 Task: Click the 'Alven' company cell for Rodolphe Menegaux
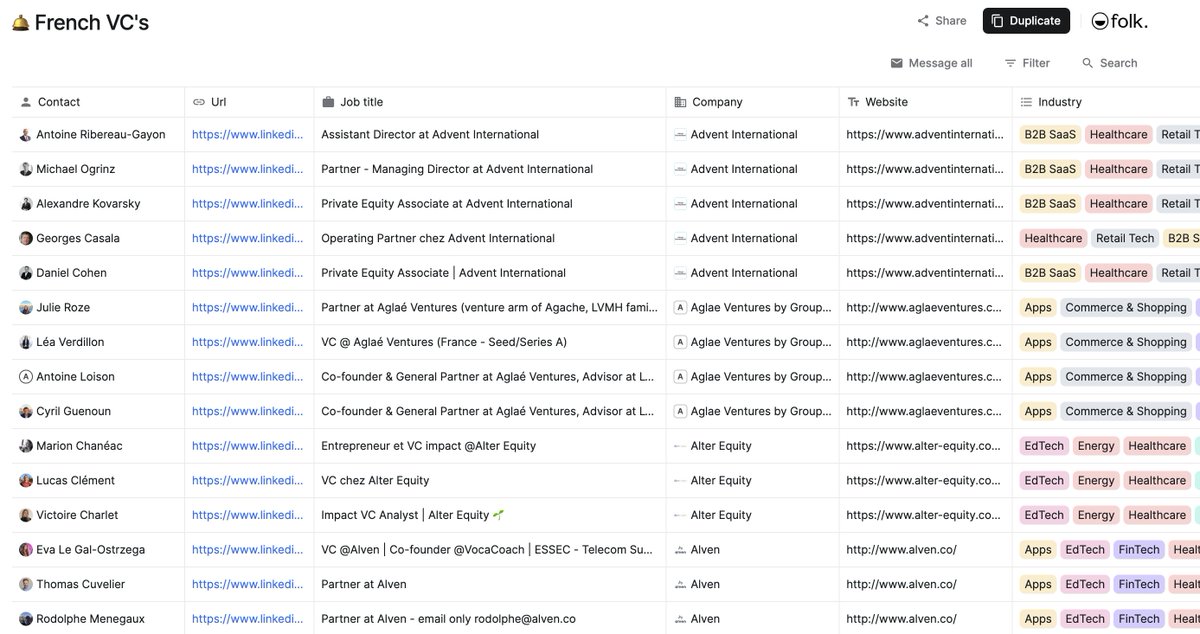tap(753, 619)
